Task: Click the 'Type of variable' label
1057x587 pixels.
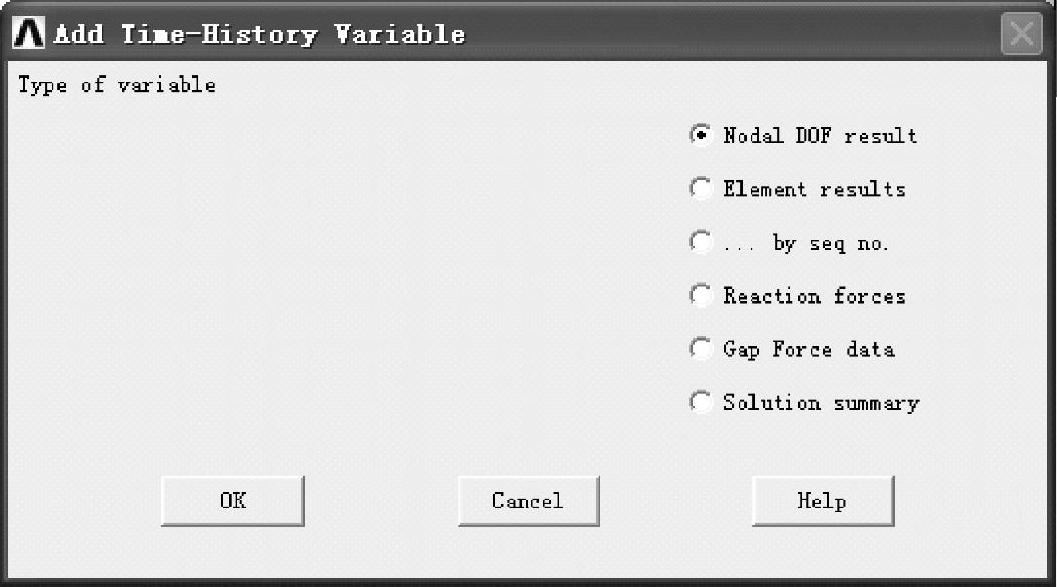Action: tap(117, 85)
